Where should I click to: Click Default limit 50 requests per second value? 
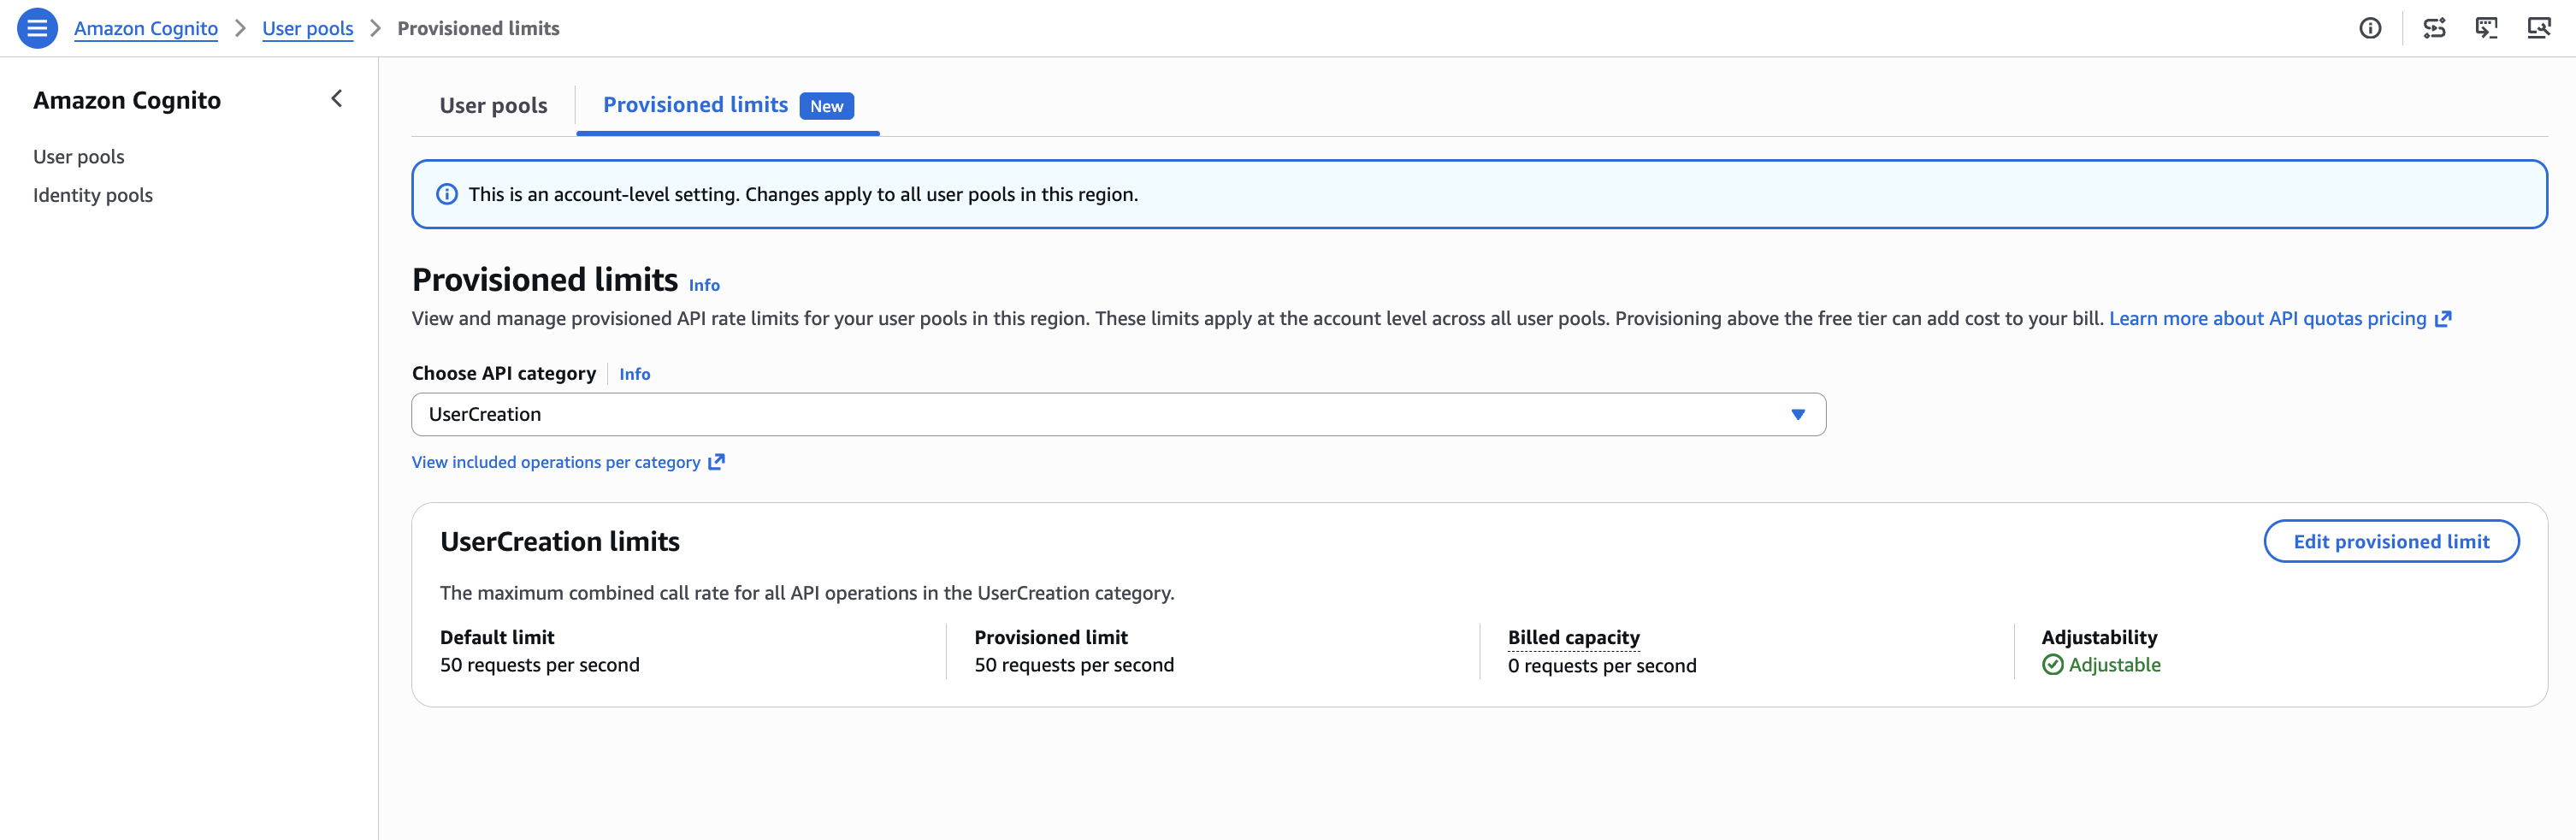click(539, 665)
